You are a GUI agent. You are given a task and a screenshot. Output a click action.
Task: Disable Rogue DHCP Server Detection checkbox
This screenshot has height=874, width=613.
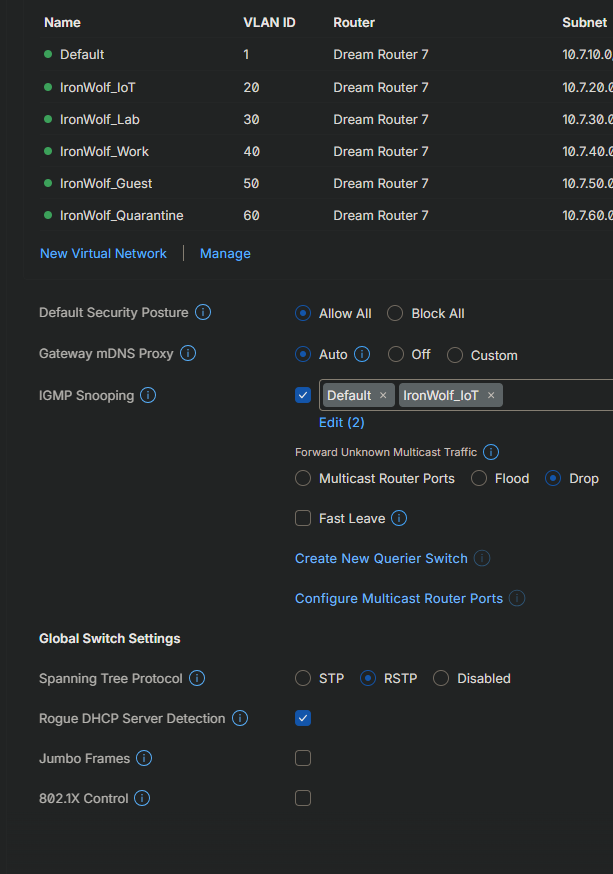(x=303, y=718)
